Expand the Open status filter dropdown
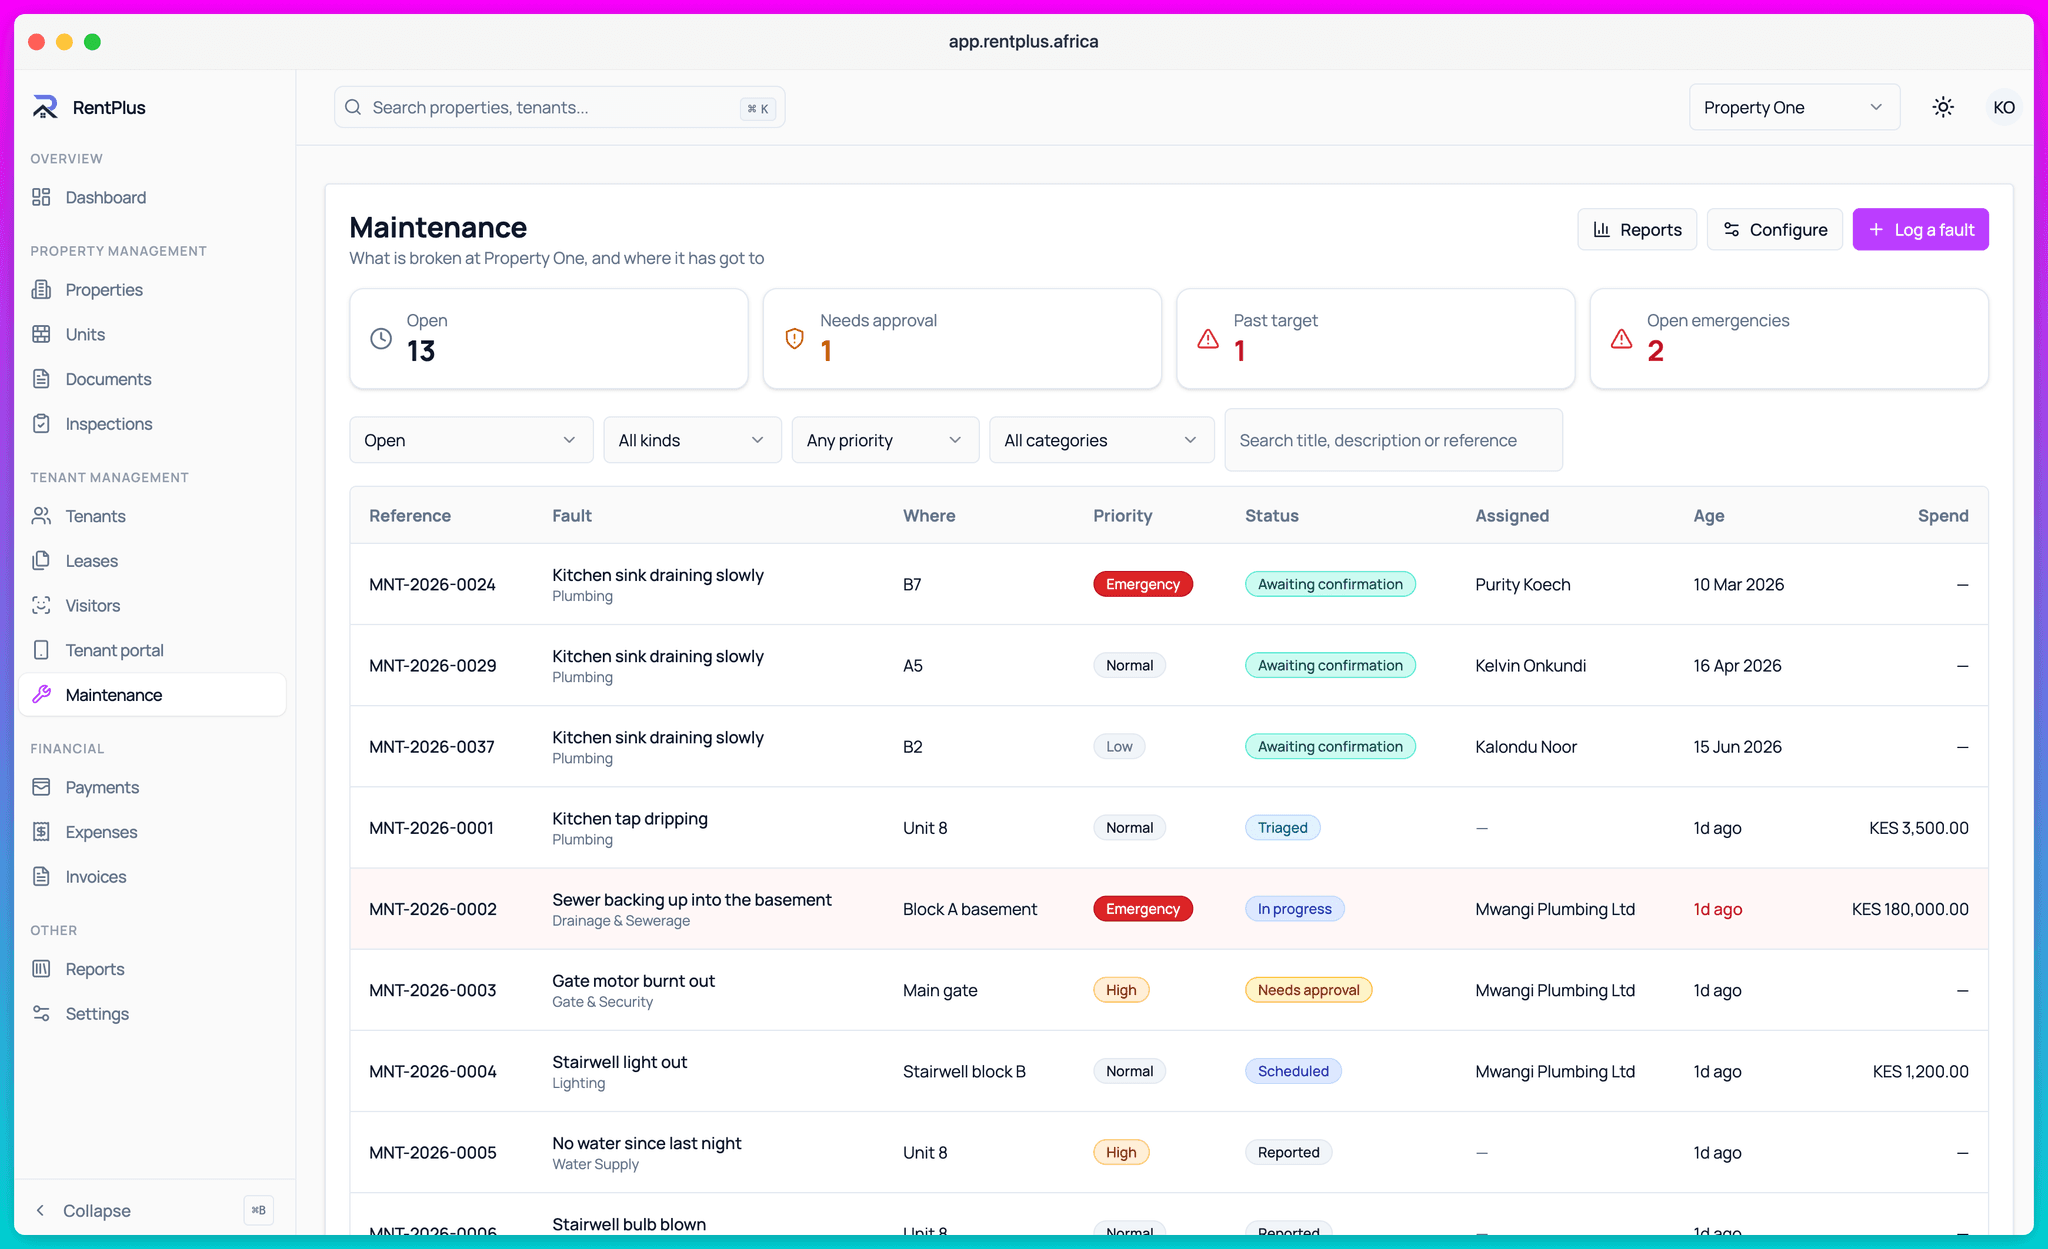The width and height of the screenshot is (2048, 1249). click(471, 440)
